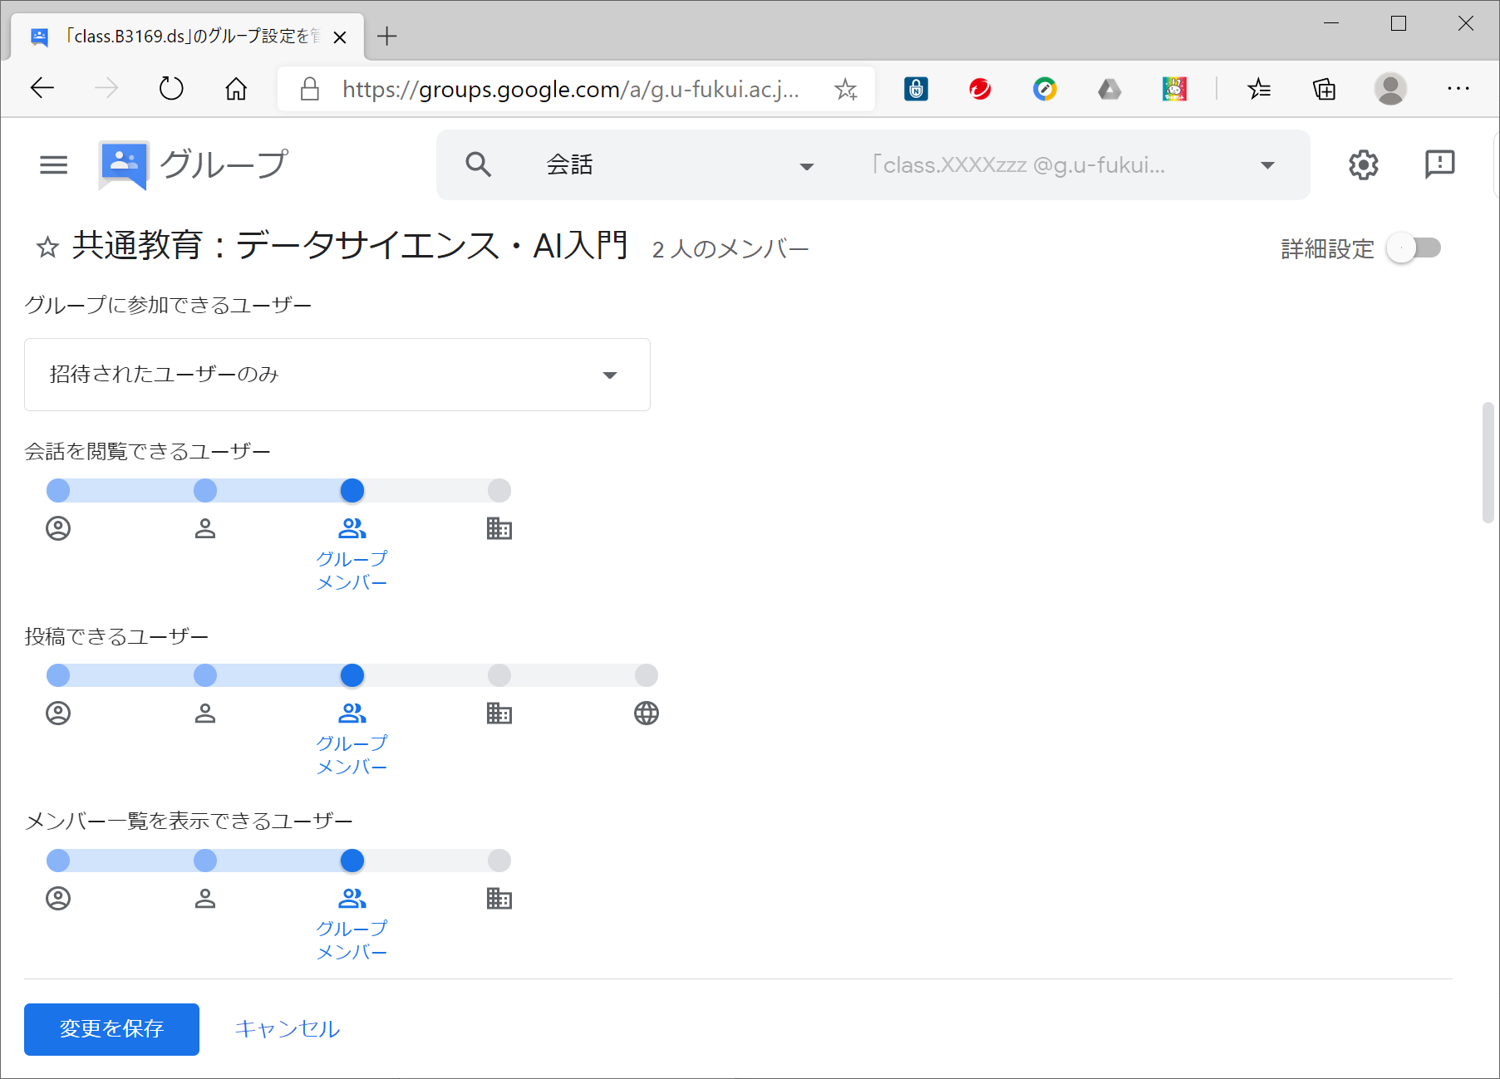Expand the search options arrow in search box
This screenshot has width=1500, height=1079.
1267,166
